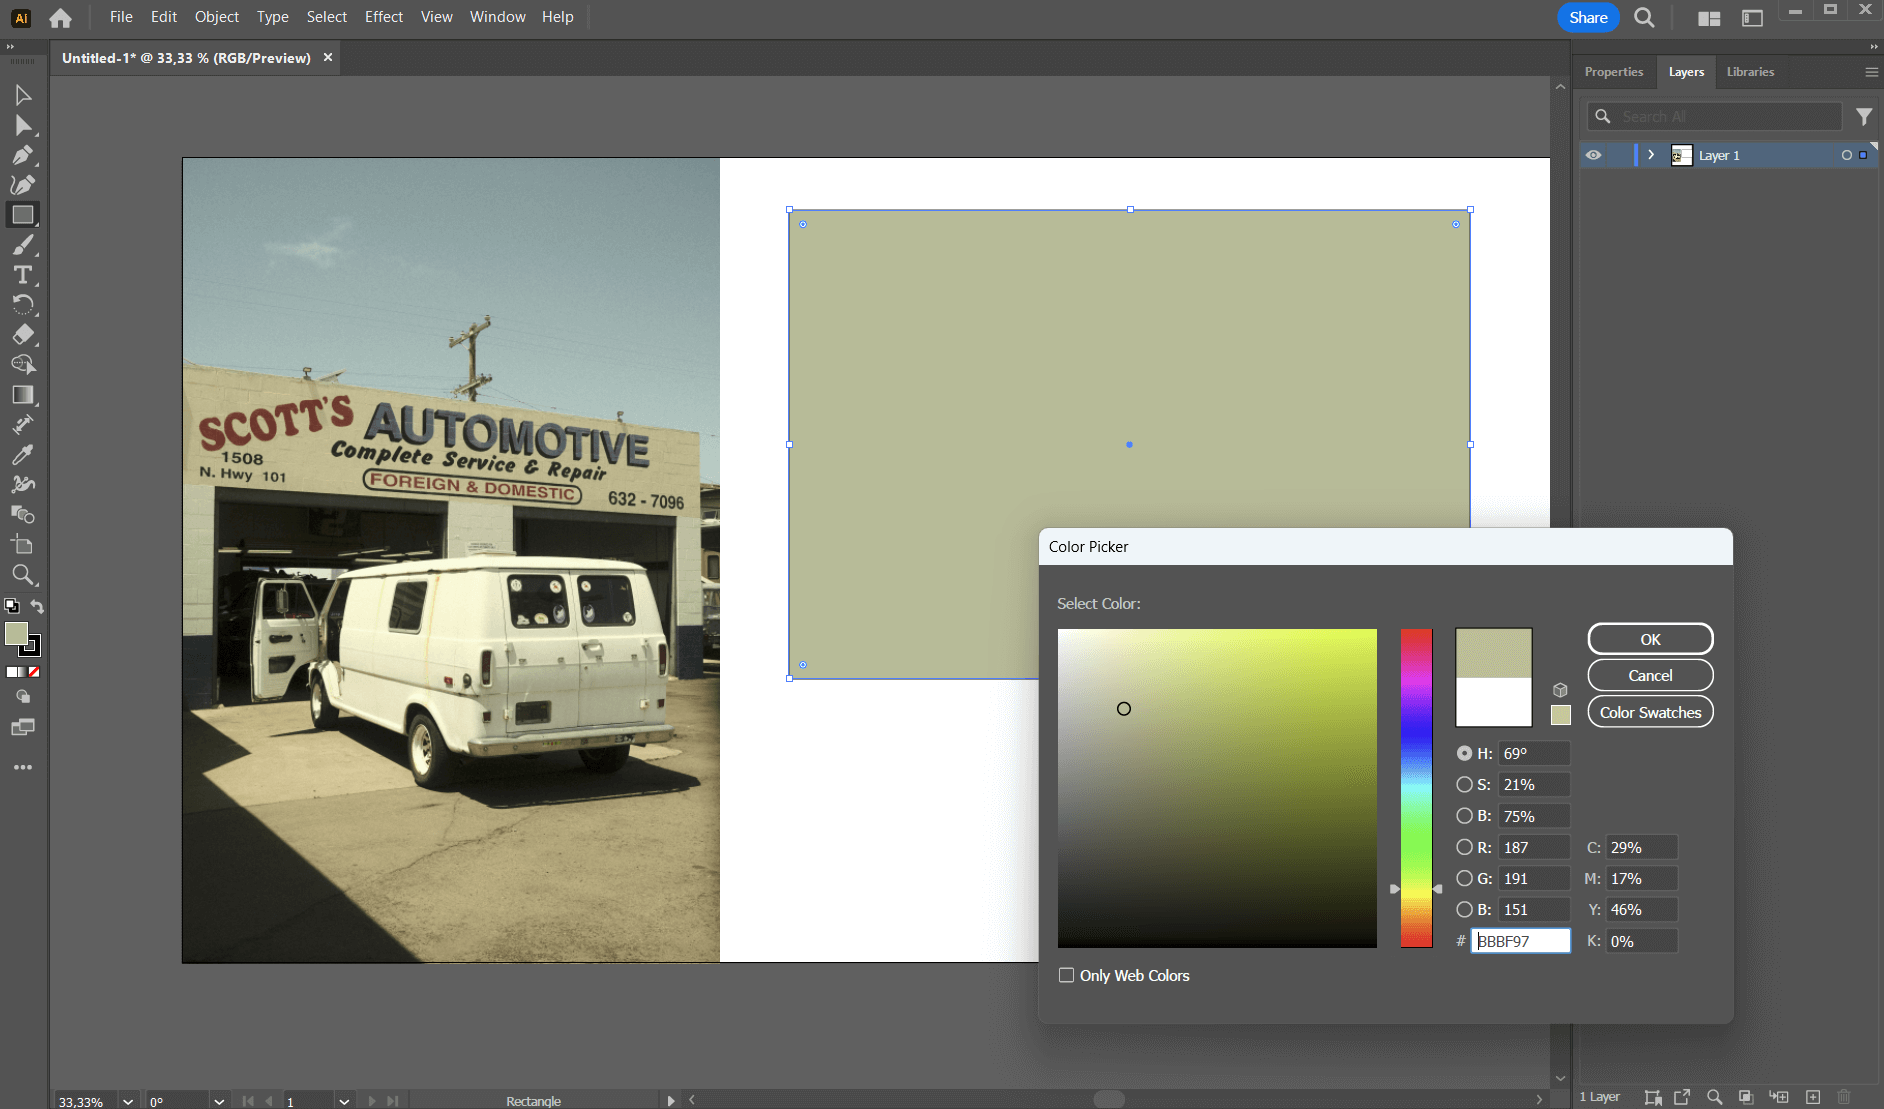Select the Eyedropper tool
The width and height of the screenshot is (1884, 1109).
click(23, 455)
